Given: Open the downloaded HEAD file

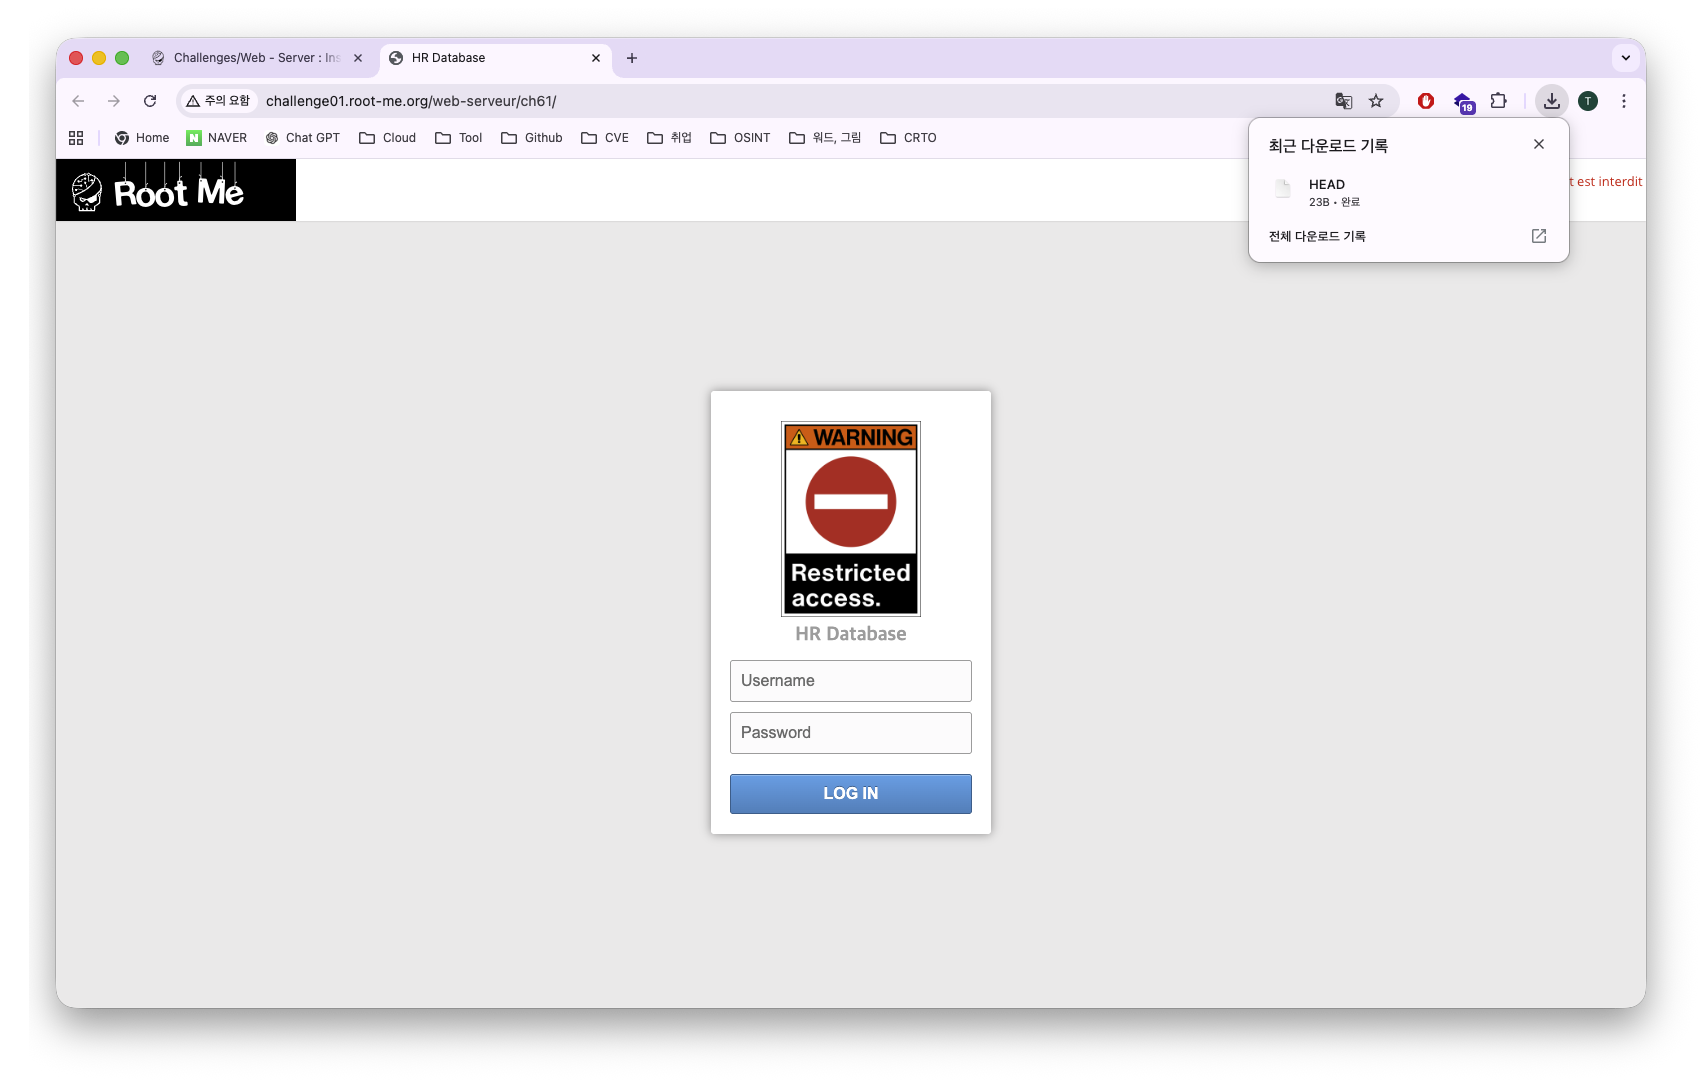Looking at the screenshot, I should pos(1408,191).
